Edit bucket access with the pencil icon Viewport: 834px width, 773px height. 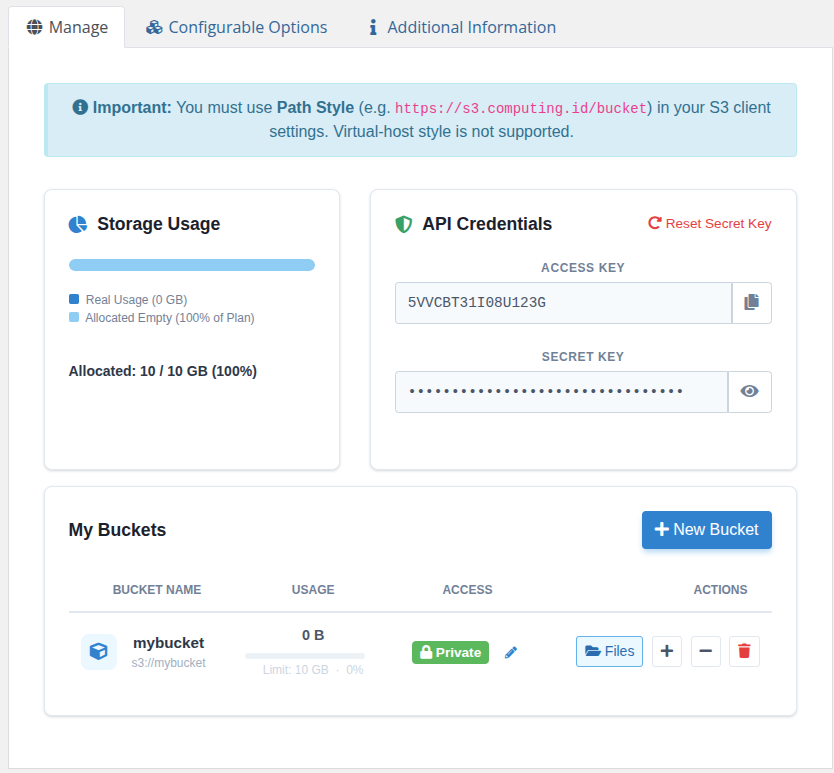(x=511, y=652)
